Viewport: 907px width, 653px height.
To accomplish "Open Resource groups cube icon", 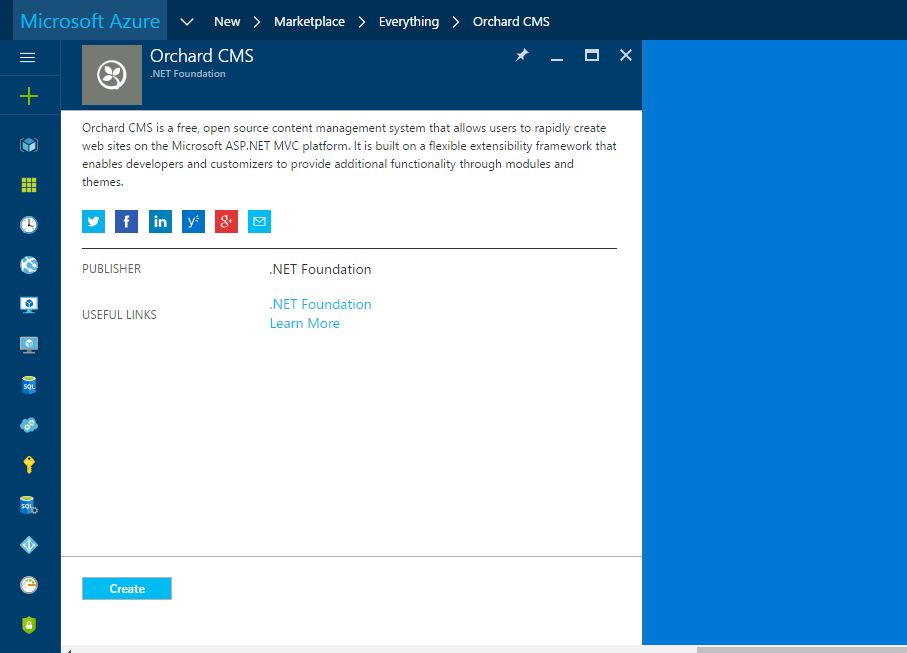I will (x=29, y=145).
